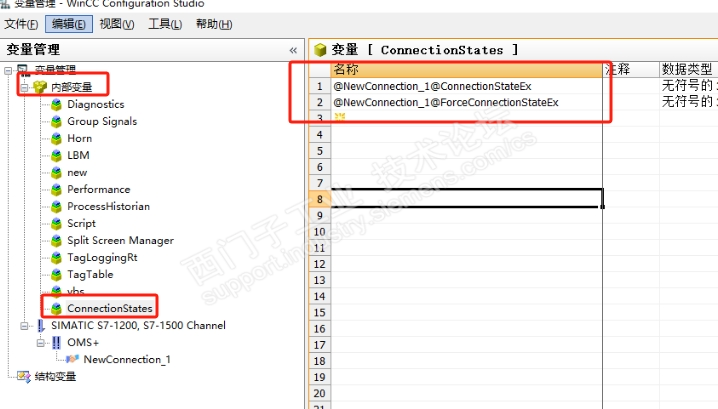Select the Split Screen Manager group
The width and height of the screenshot is (718, 409).
click(x=120, y=240)
